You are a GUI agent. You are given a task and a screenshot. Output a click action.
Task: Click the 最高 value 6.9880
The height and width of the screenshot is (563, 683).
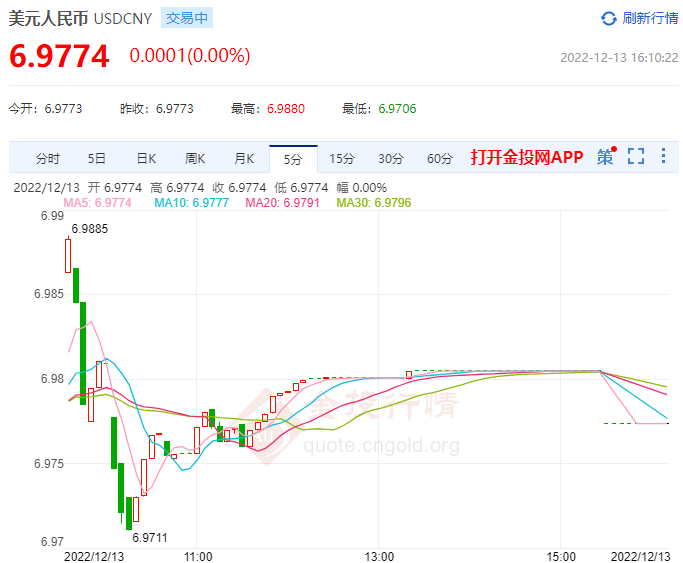(286, 108)
